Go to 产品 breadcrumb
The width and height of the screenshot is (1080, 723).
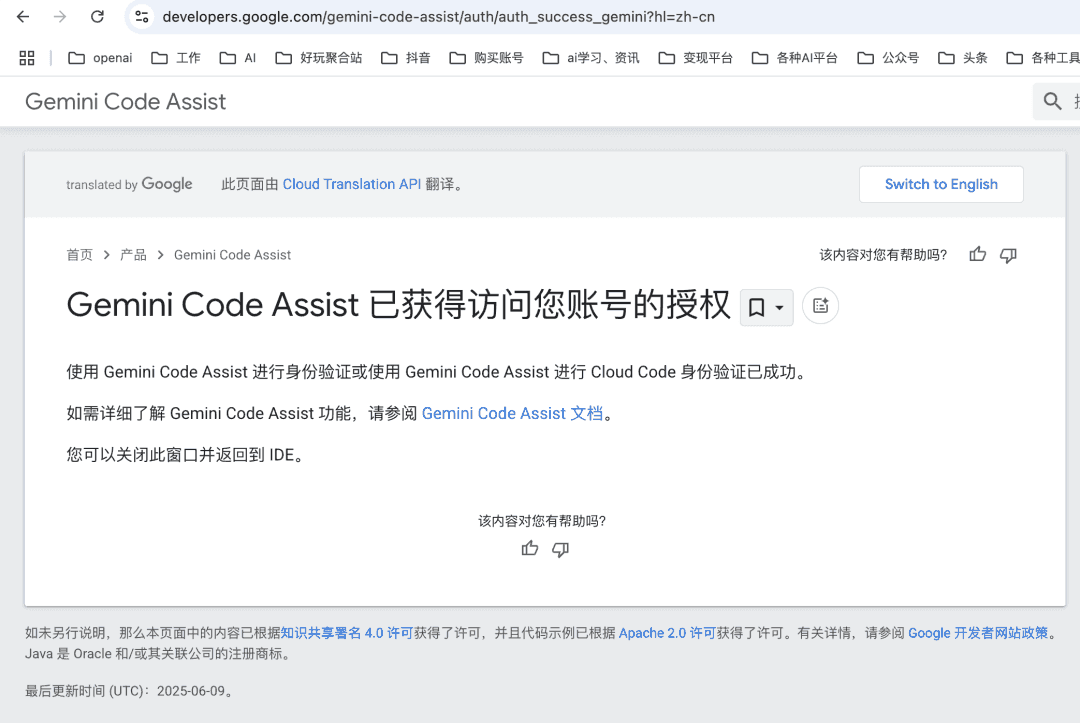(133, 255)
